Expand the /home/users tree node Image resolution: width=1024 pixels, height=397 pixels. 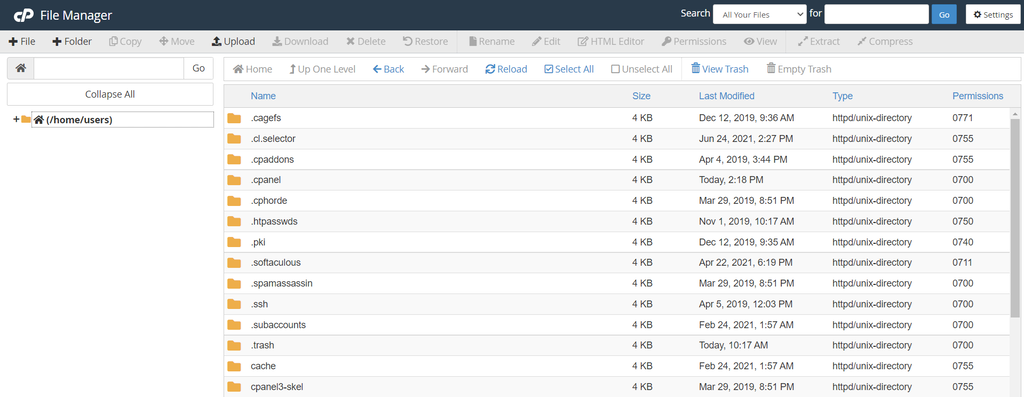(x=16, y=119)
